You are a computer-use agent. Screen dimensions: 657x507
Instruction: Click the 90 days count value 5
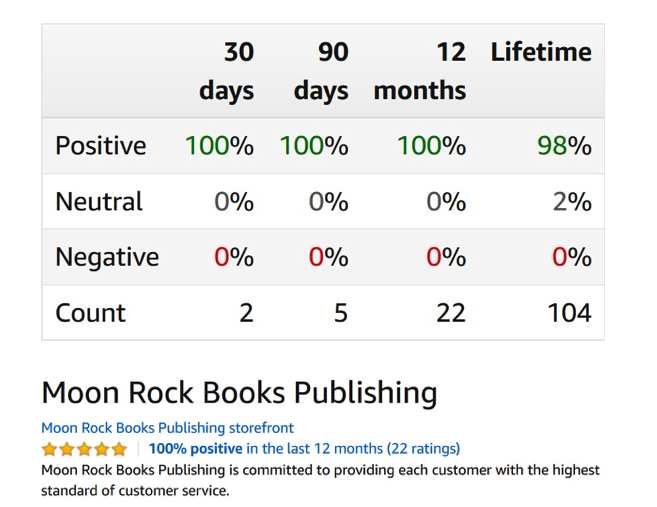pos(340,313)
